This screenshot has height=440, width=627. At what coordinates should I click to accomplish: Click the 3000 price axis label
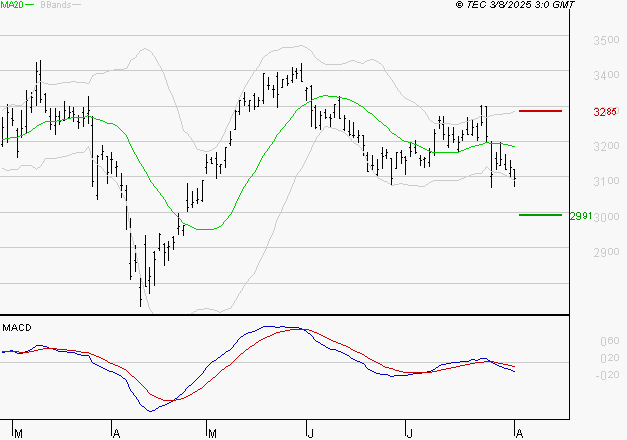tap(607, 217)
